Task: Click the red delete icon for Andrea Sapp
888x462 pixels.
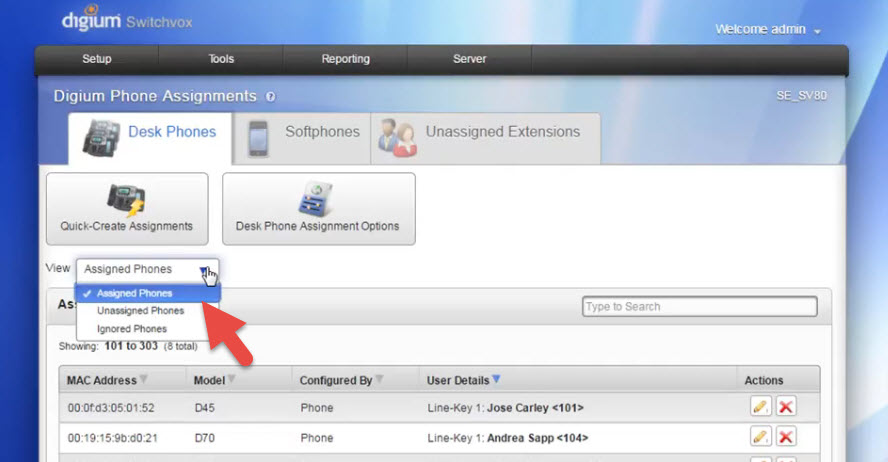Action: 786,437
